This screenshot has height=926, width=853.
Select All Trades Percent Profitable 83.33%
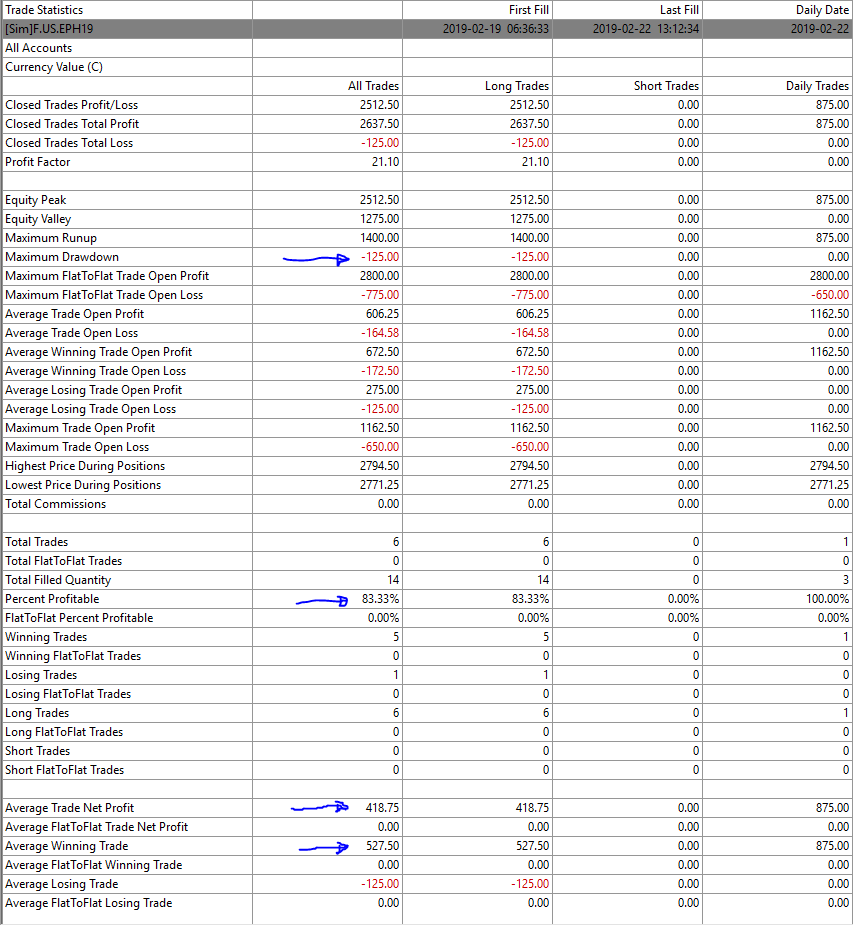[380, 599]
